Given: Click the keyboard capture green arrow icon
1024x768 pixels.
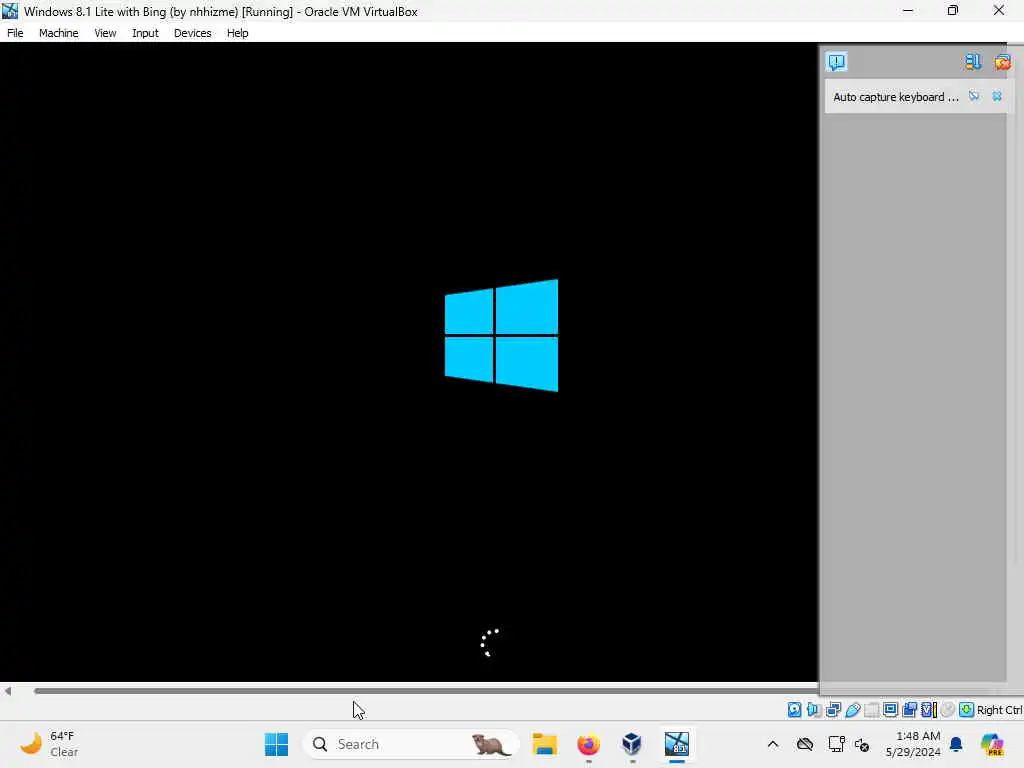Looking at the screenshot, I should 967,710.
